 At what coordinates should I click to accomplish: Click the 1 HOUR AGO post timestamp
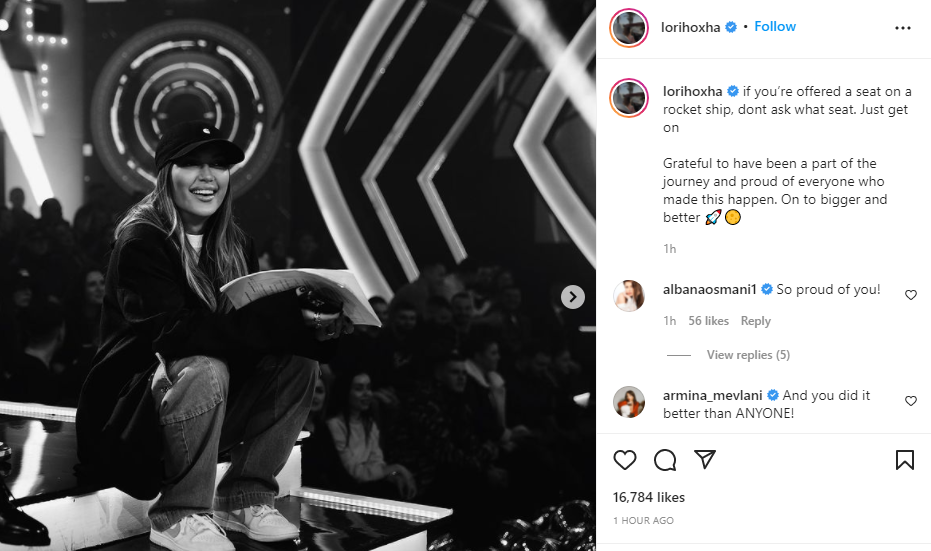click(643, 520)
